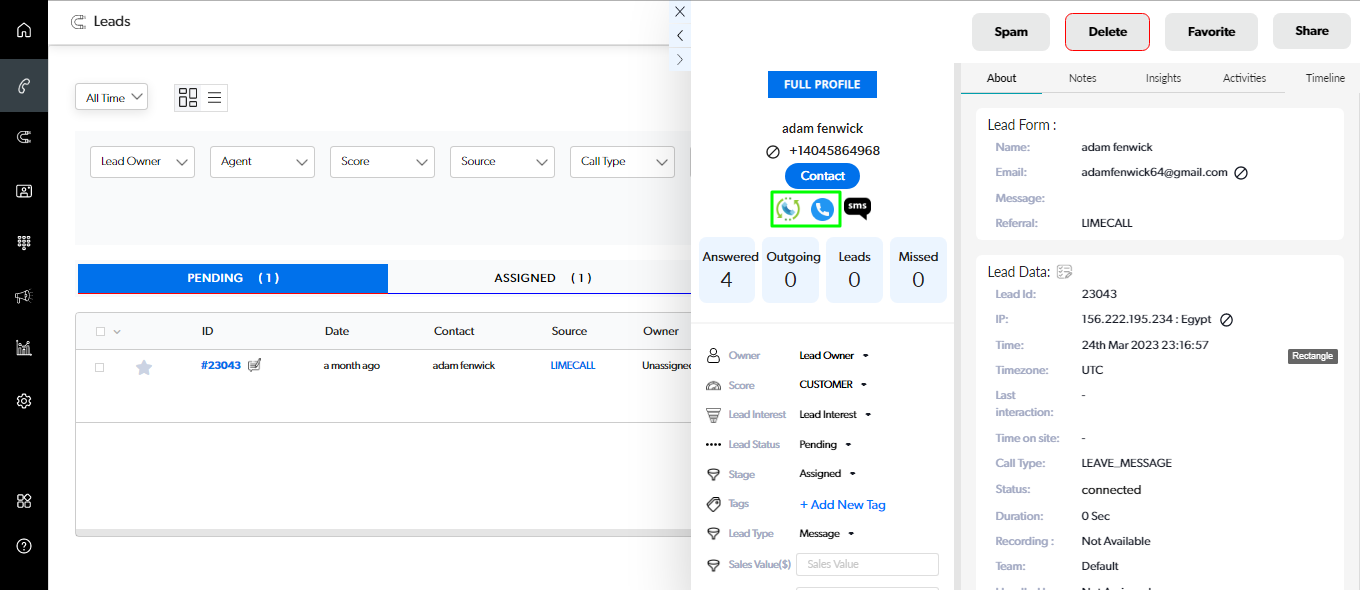Switch to the PENDING tab
Image resolution: width=1360 pixels, height=590 pixels.
pyautogui.click(x=233, y=278)
